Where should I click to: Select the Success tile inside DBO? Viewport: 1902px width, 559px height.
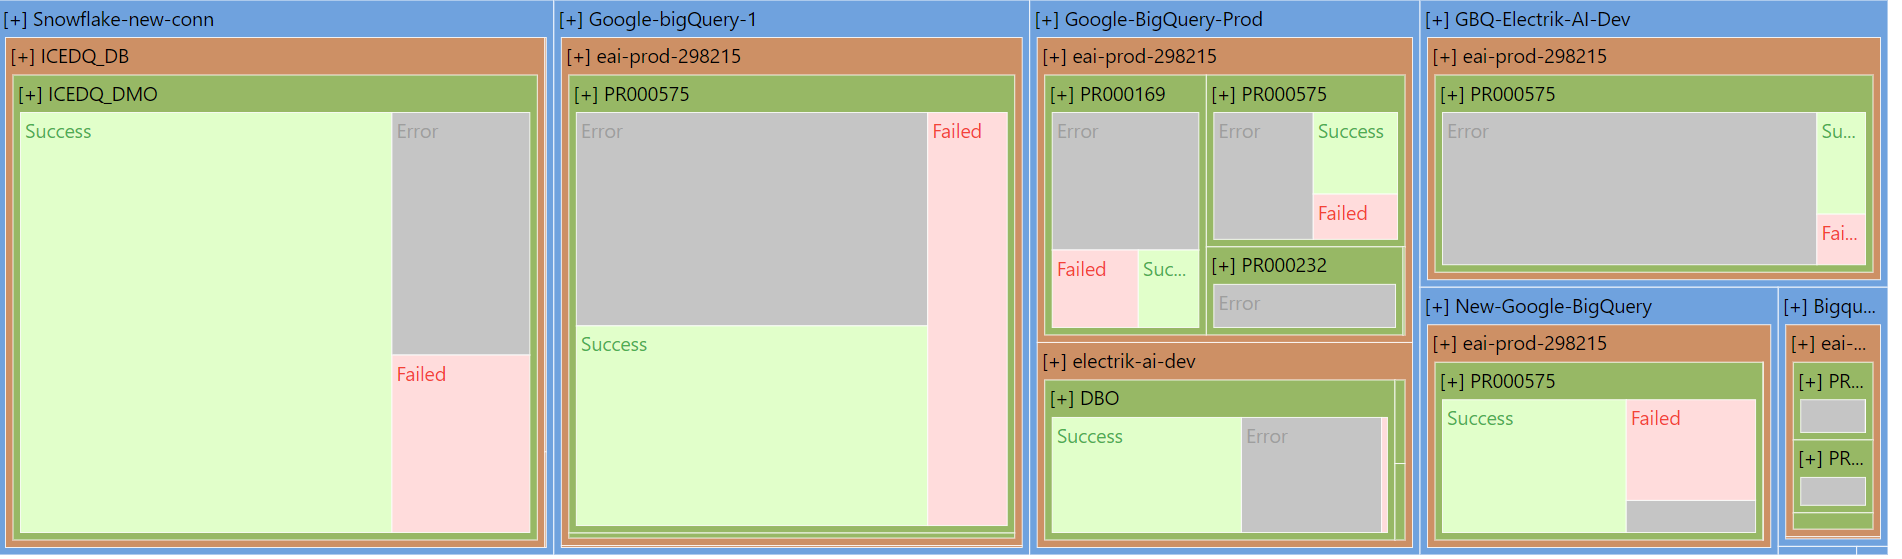(x=1146, y=475)
